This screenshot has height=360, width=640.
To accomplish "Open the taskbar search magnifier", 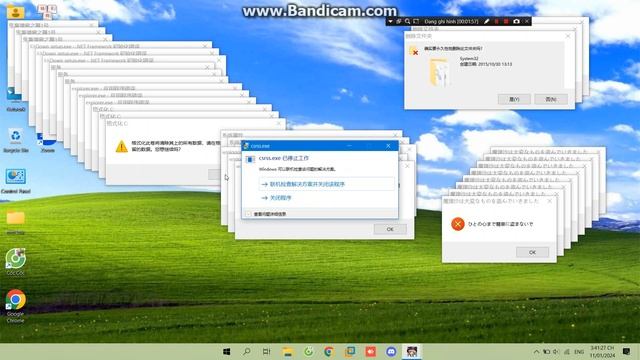I will point(247,351).
